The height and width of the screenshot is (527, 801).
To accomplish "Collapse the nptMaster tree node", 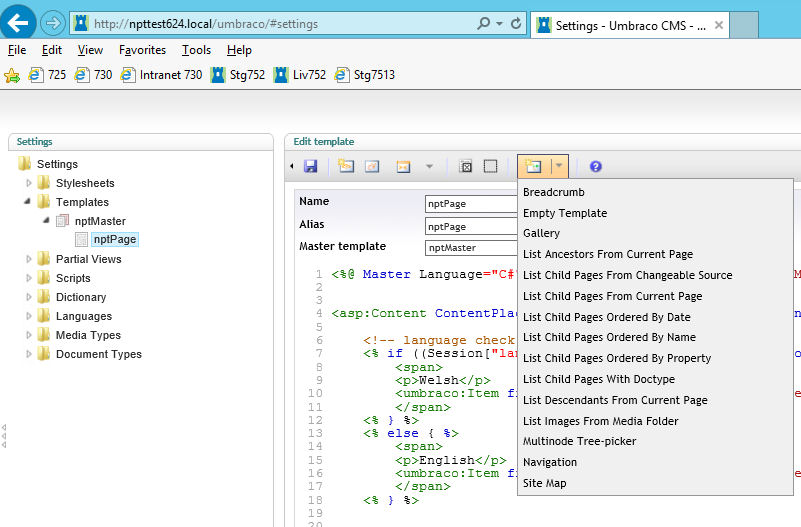I will pos(46,221).
